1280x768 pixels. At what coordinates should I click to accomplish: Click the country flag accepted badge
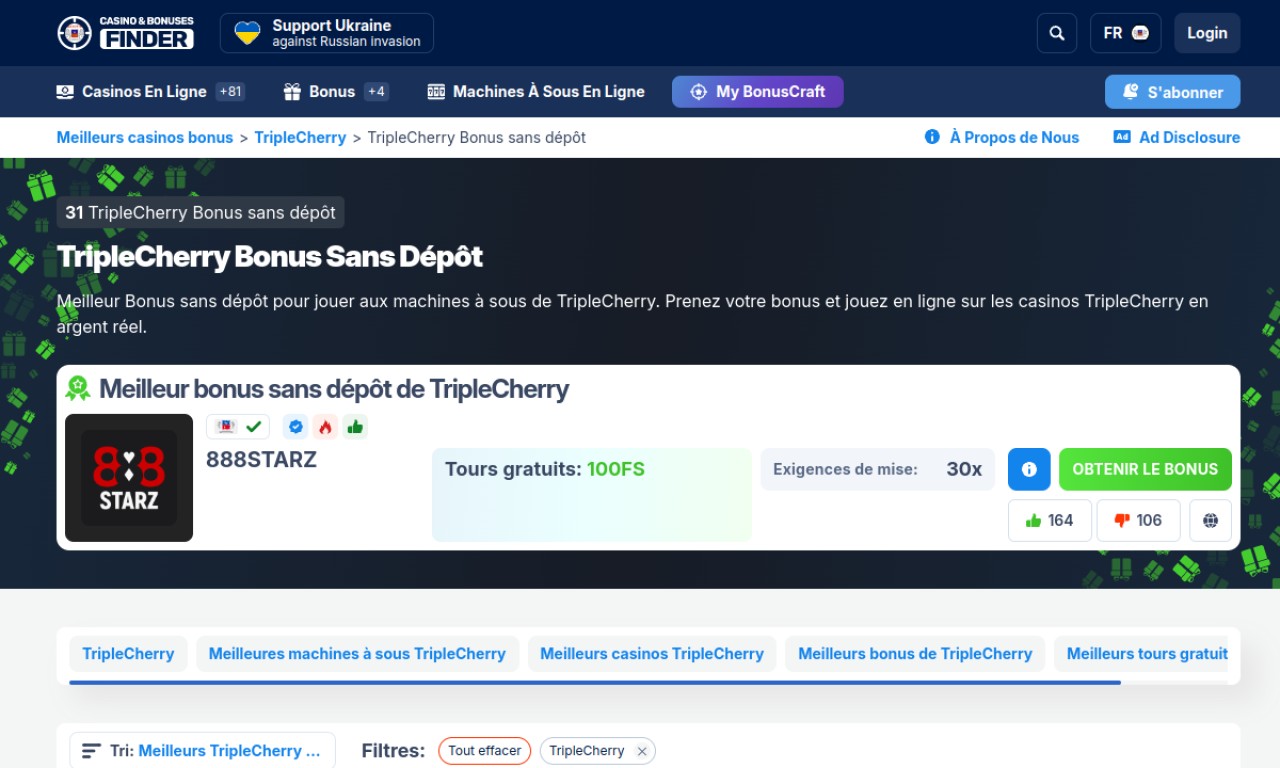(238, 427)
